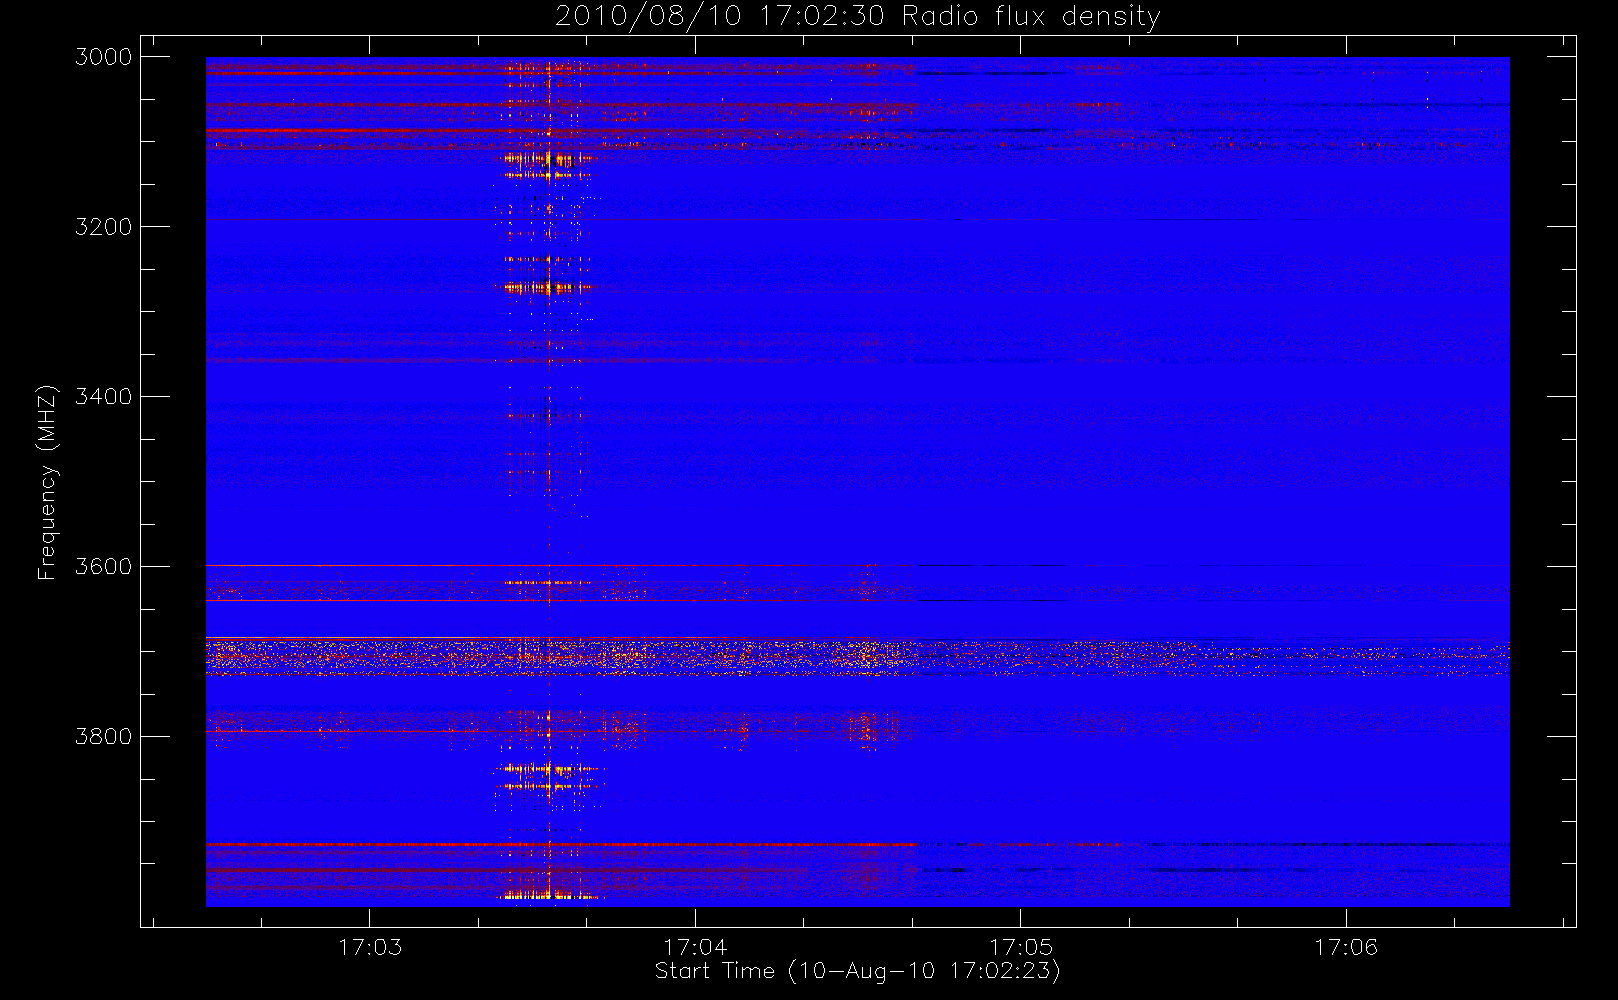
Task: Click the 3000 frequency tick label
Action: tap(104, 57)
